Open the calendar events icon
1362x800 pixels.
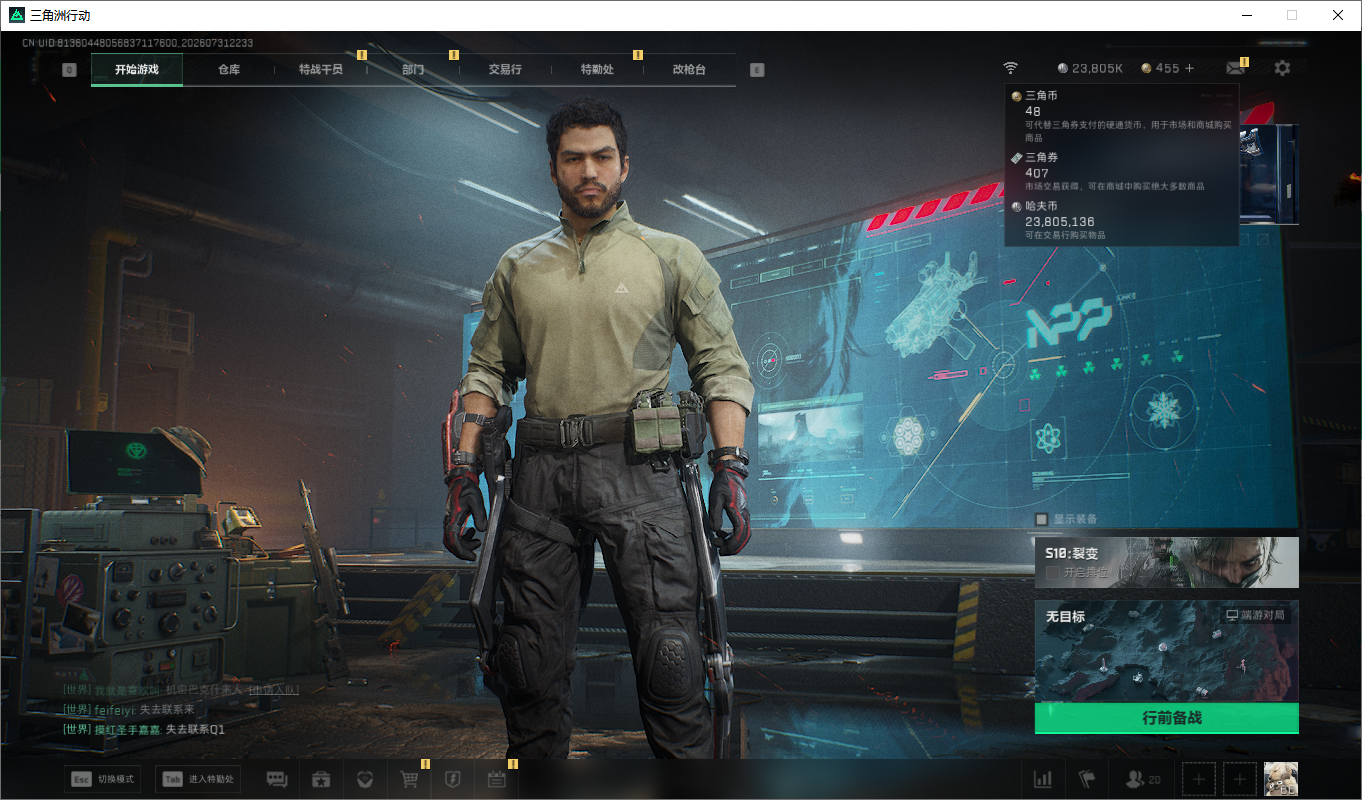pyautogui.click(x=496, y=779)
